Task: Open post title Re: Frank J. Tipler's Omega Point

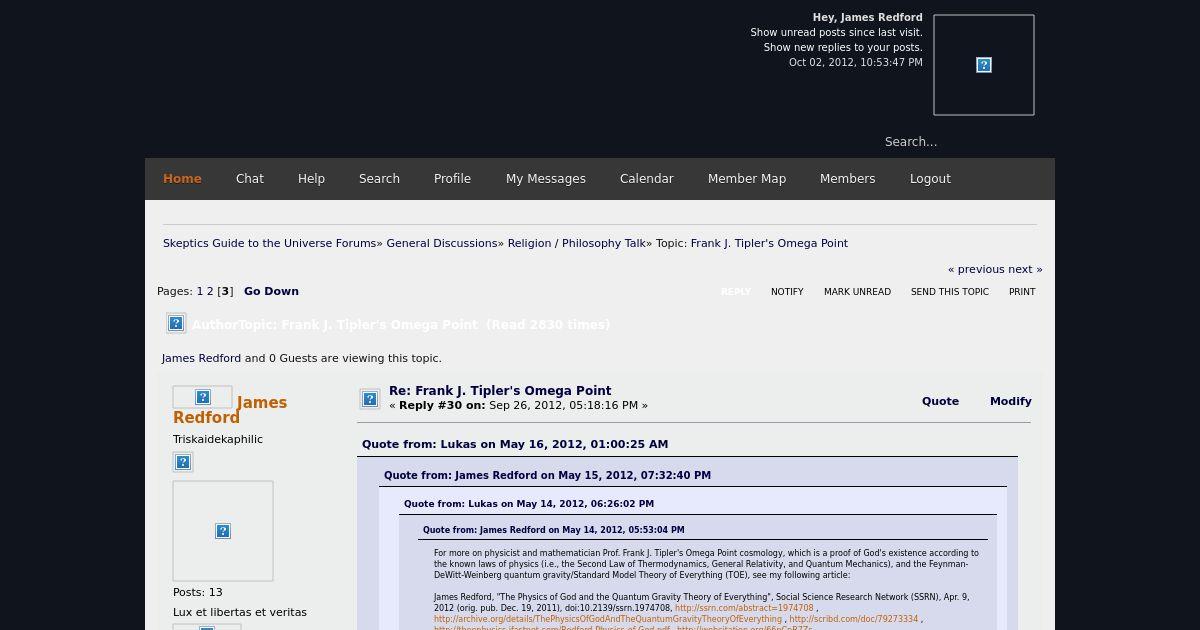Action: (500, 391)
